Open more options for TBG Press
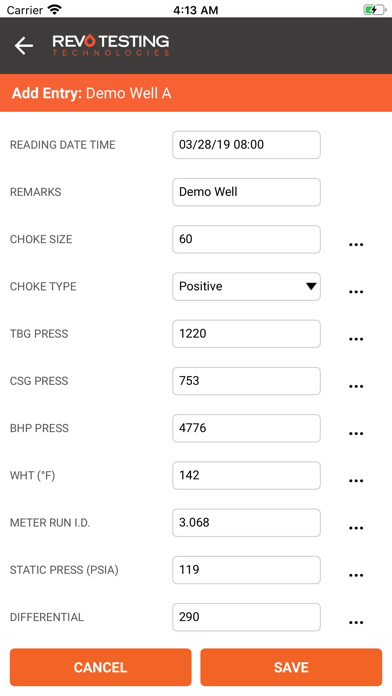This screenshot has width=392, height=696. tap(356, 339)
